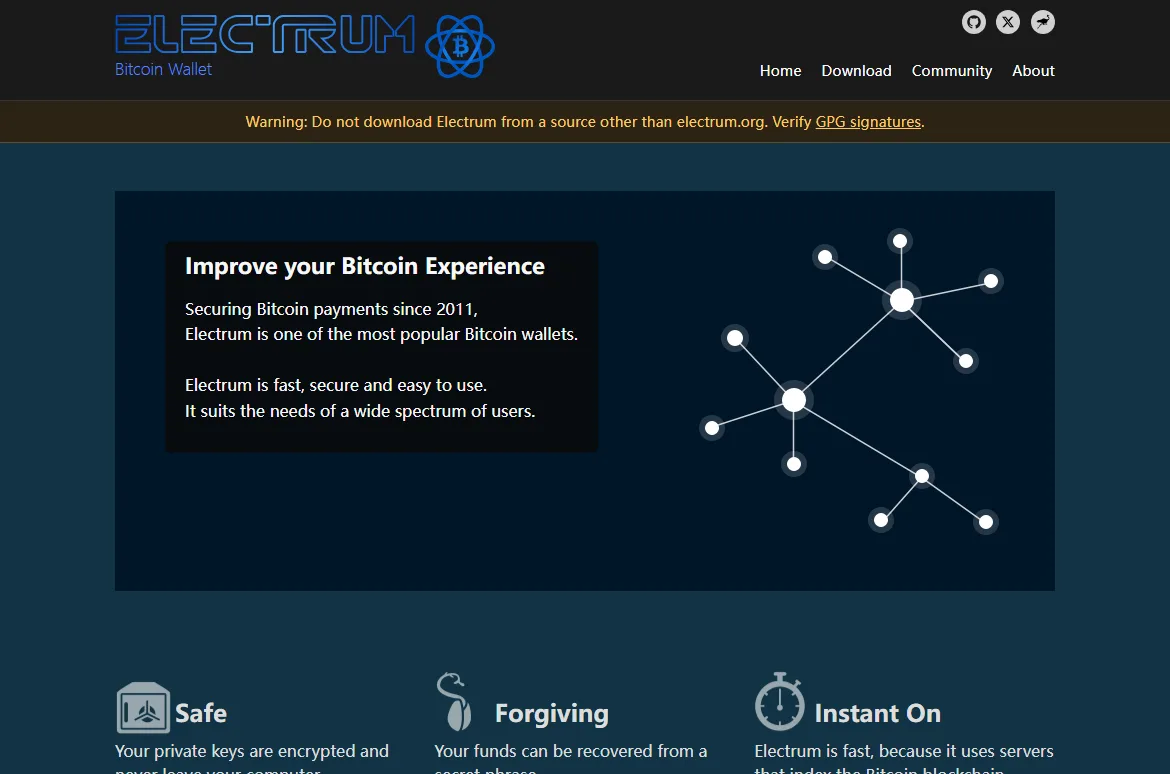Open the About page

[1033, 71]
